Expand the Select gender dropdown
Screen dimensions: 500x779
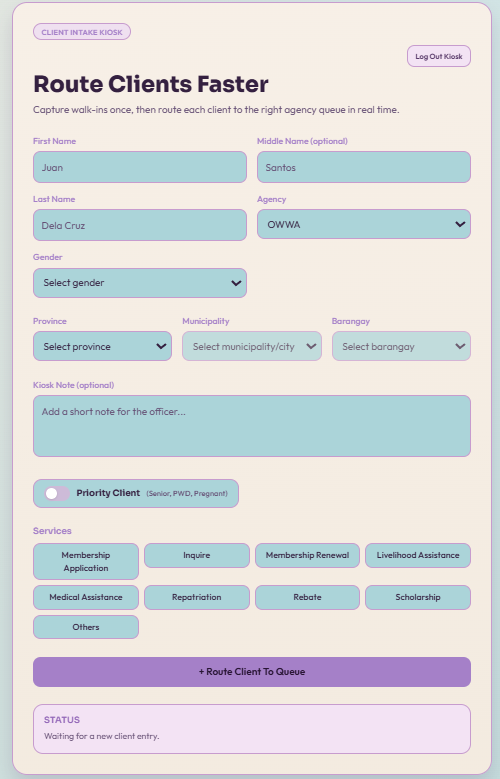(140, 283)
